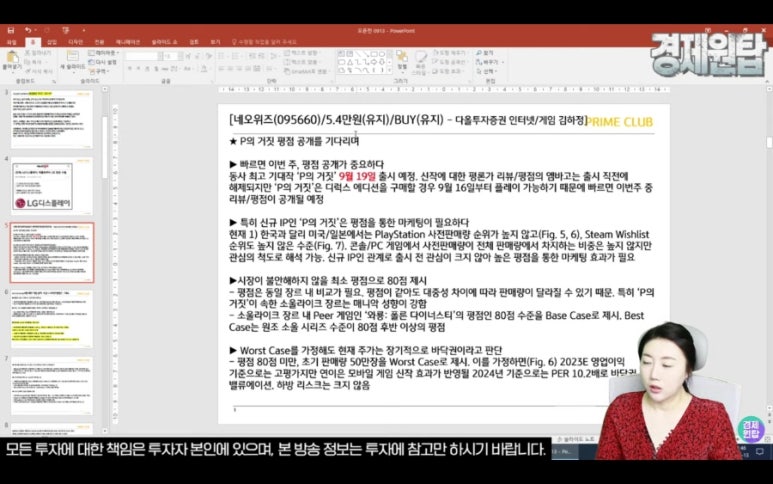Save the presentation from the quick access toolbar
The height and width of the screenshot is (484, 773).
click(x=10, y=30)
